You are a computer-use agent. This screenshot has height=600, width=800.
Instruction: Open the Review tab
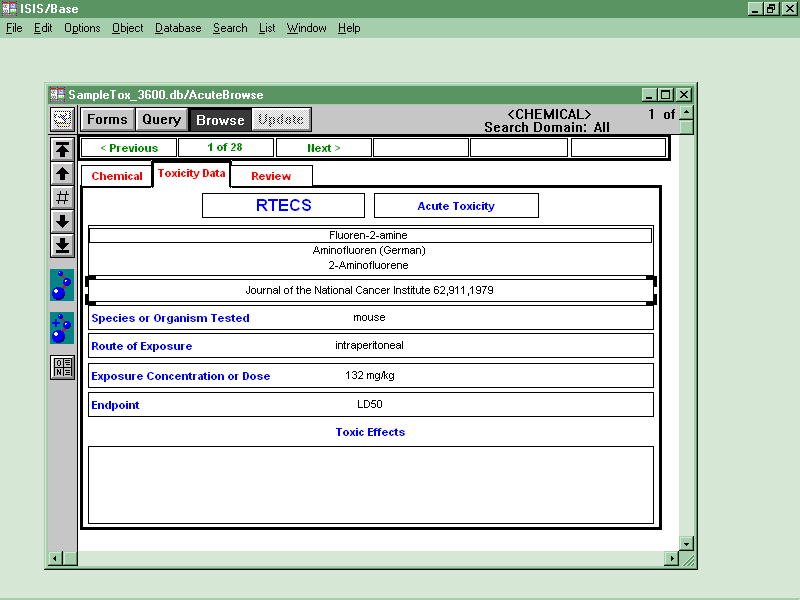tap(271, 176)
